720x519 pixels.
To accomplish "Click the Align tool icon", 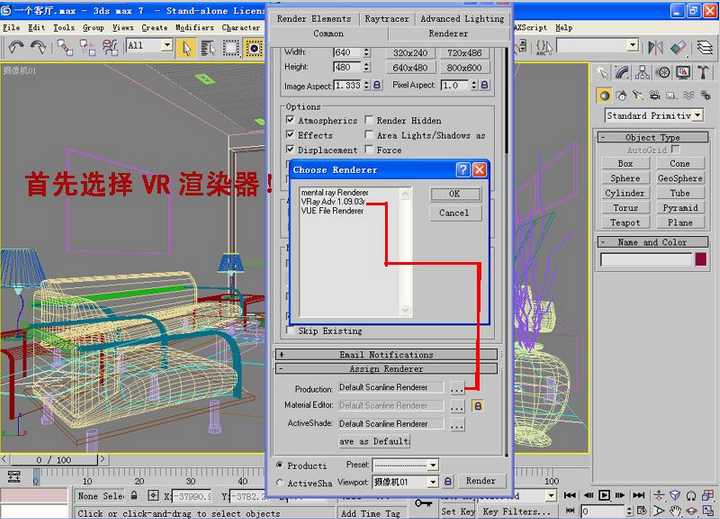I will [678, 47].
